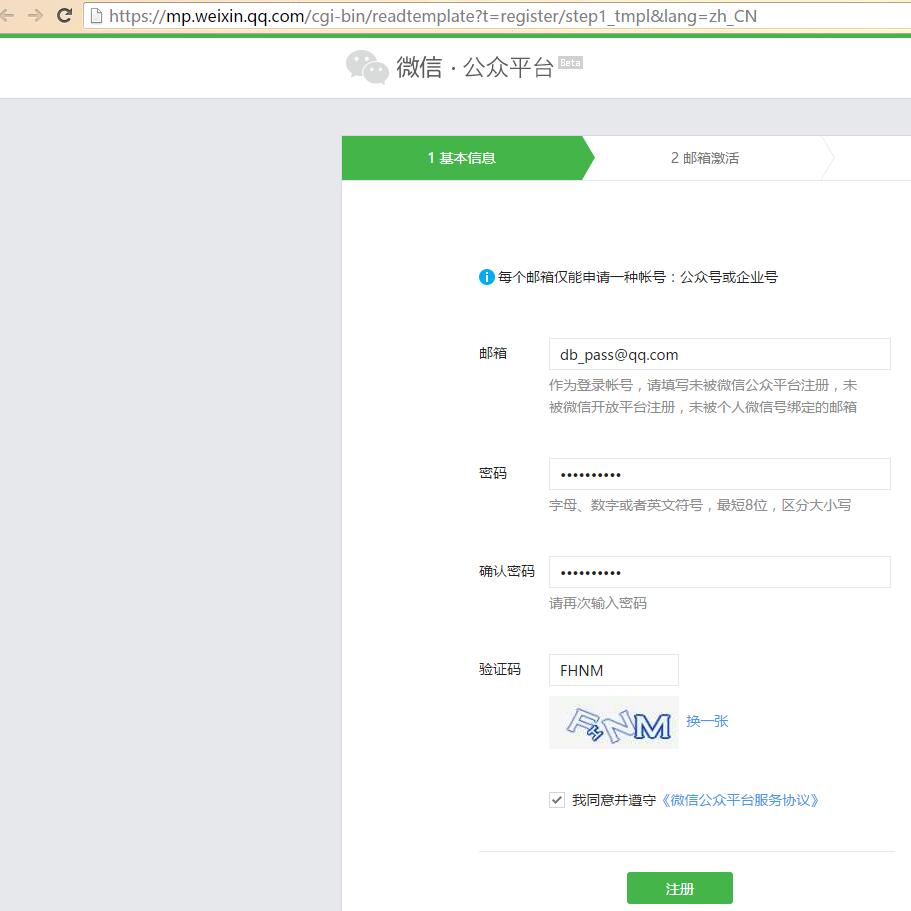Click the Beta badge
The image size is (911, 911).
click(570, 63)
